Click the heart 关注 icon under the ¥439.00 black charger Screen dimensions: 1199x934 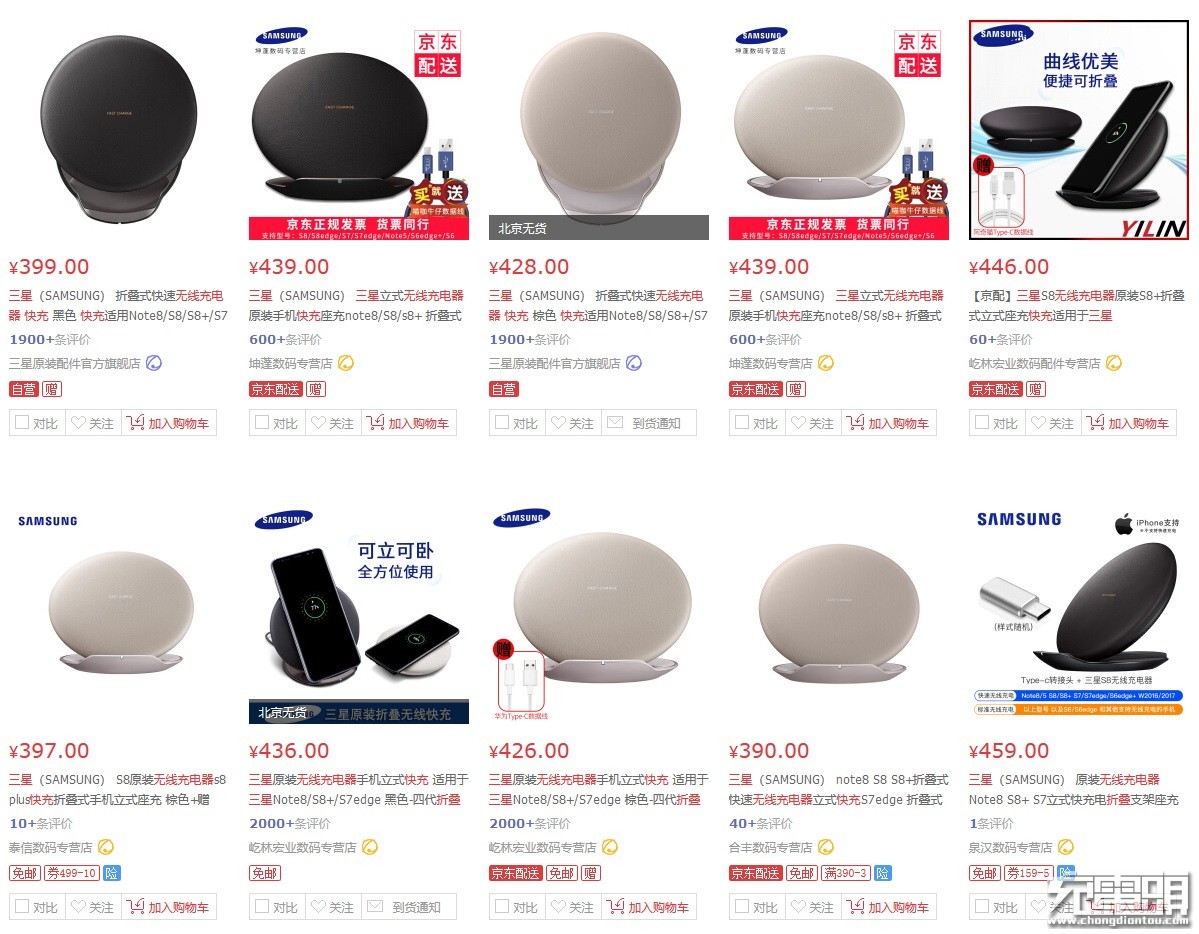point(318,422)
